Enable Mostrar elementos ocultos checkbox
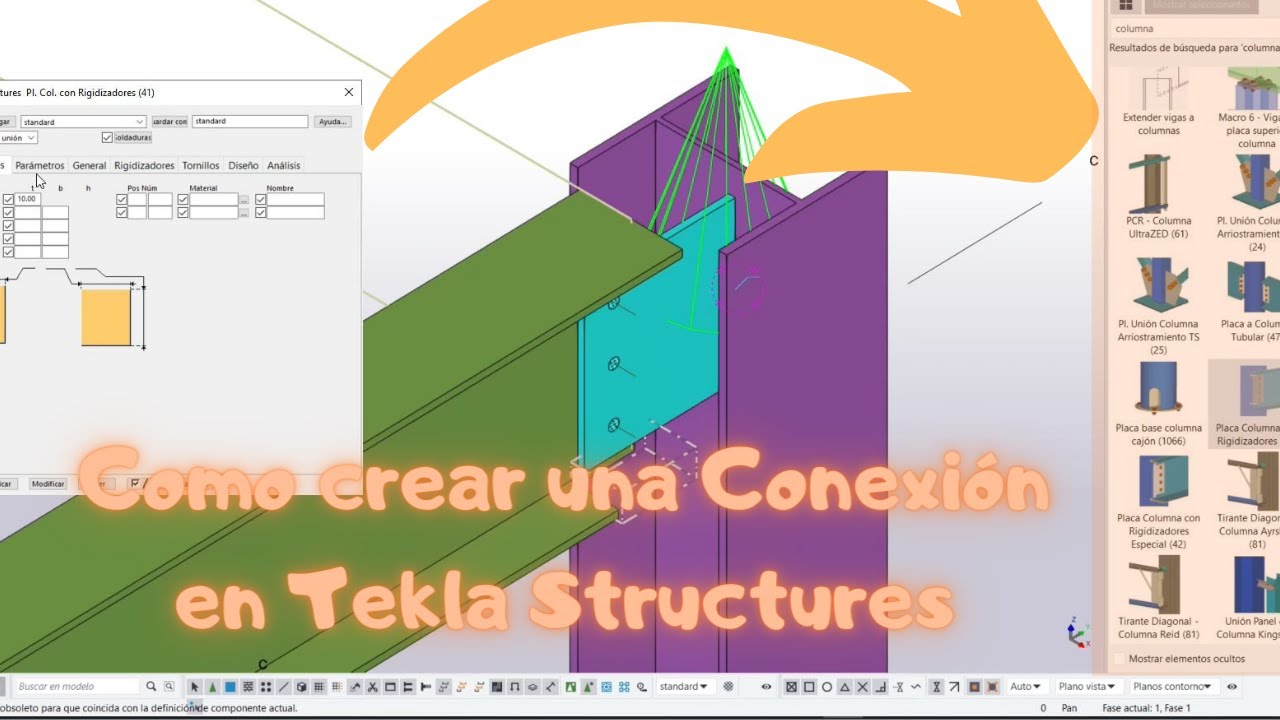The height and width of the screenshot is (720, 1280). pos(1119,659)
